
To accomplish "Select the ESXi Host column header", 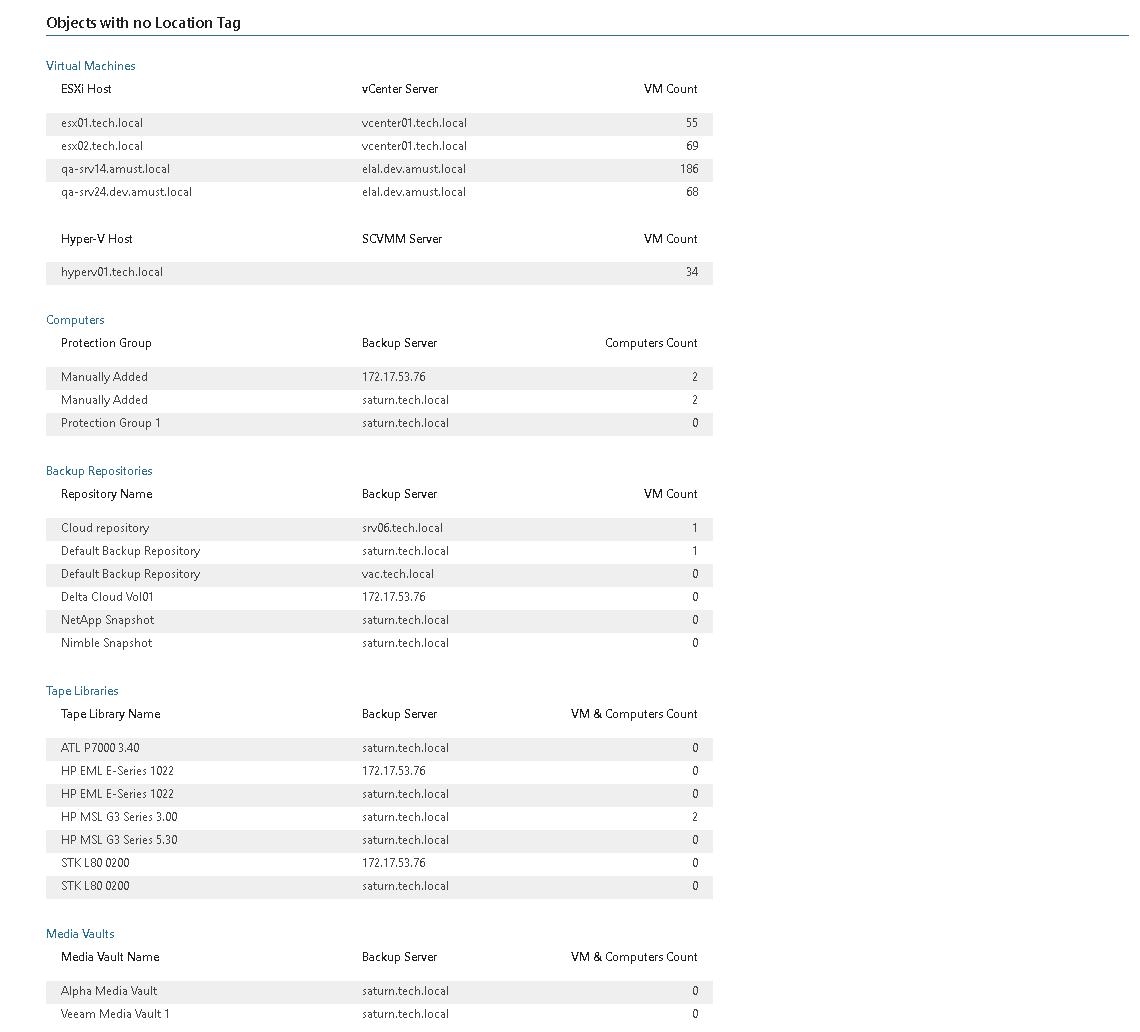I will click(86, 89).
